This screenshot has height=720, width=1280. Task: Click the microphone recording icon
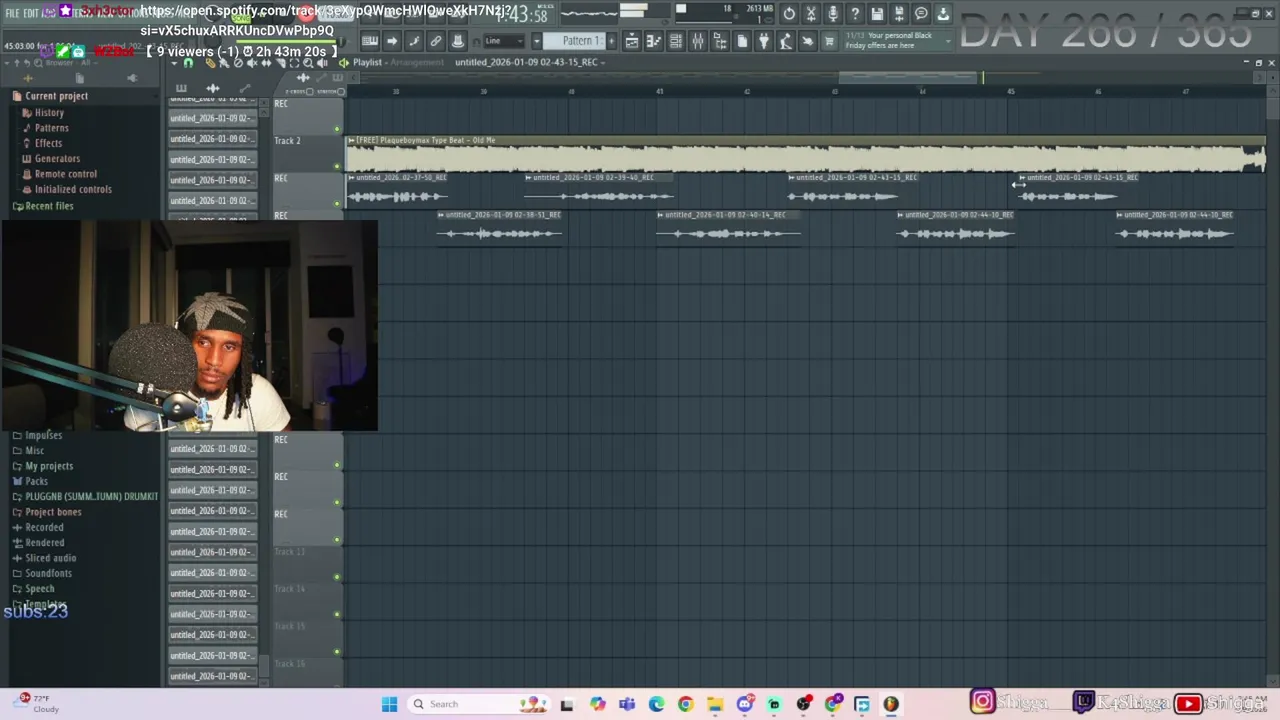pyautogui.click(x=833, y=13)
